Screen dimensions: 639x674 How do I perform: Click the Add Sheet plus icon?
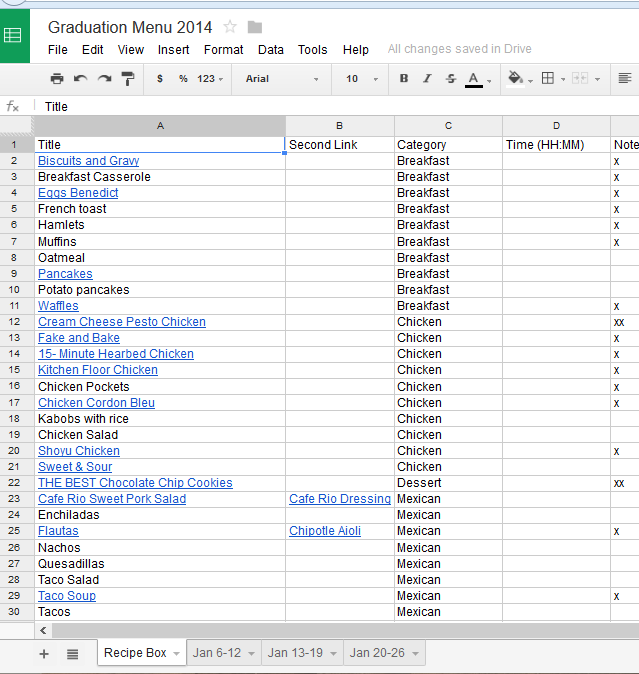click(x=44, y=654)
